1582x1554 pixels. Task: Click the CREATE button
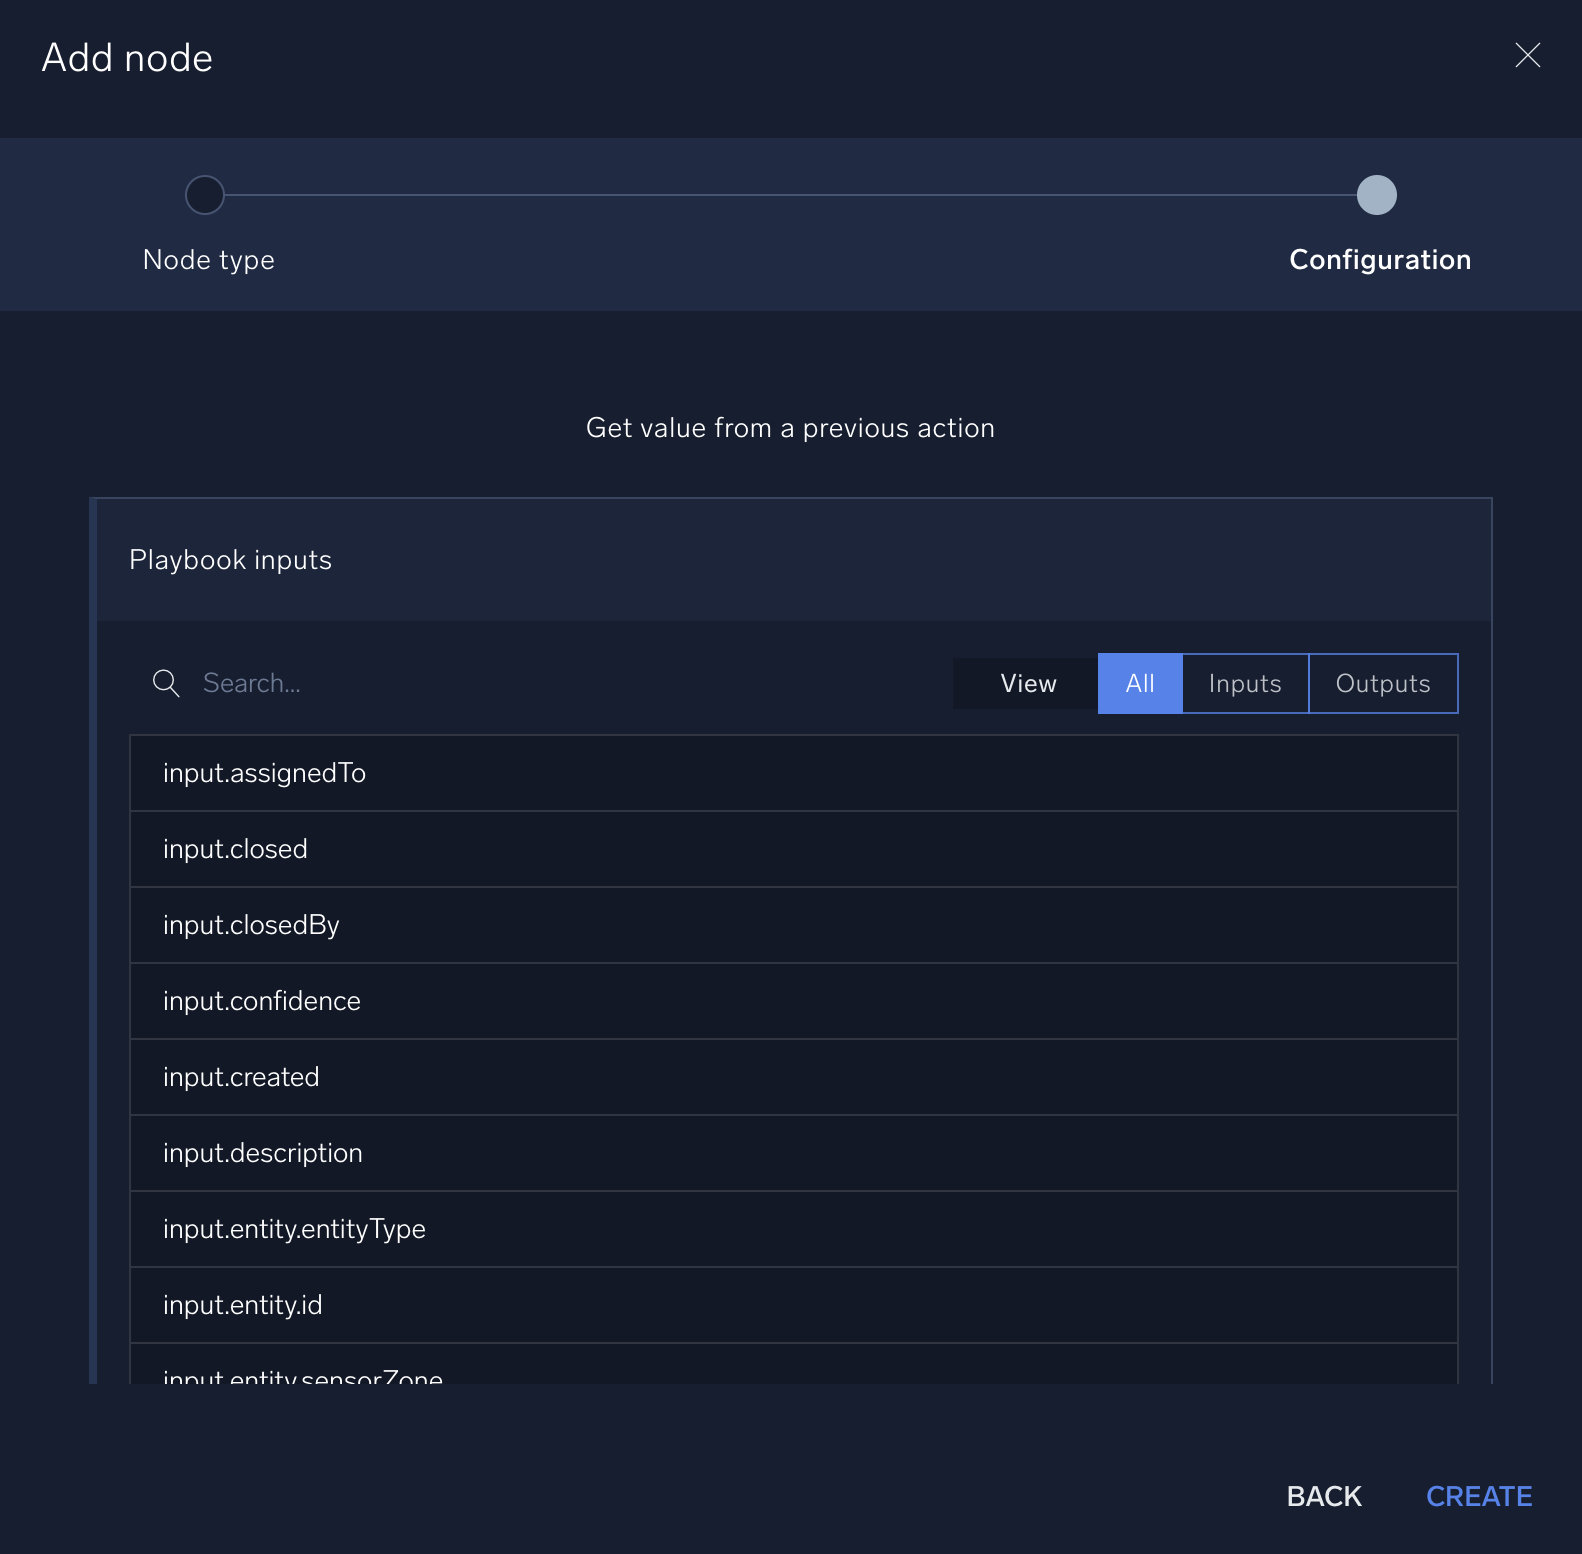tap(1478, 1496)
